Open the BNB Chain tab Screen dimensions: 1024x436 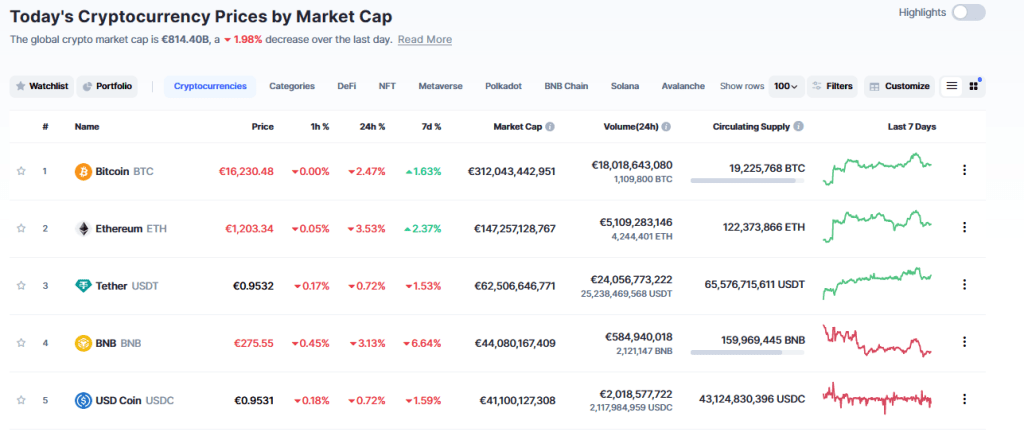pos(566,86)
